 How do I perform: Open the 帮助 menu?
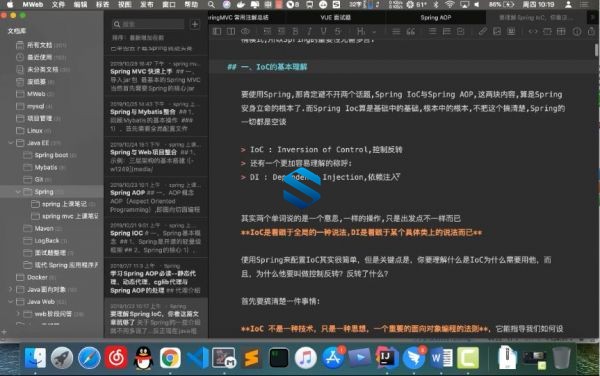[x=191, y=5]
